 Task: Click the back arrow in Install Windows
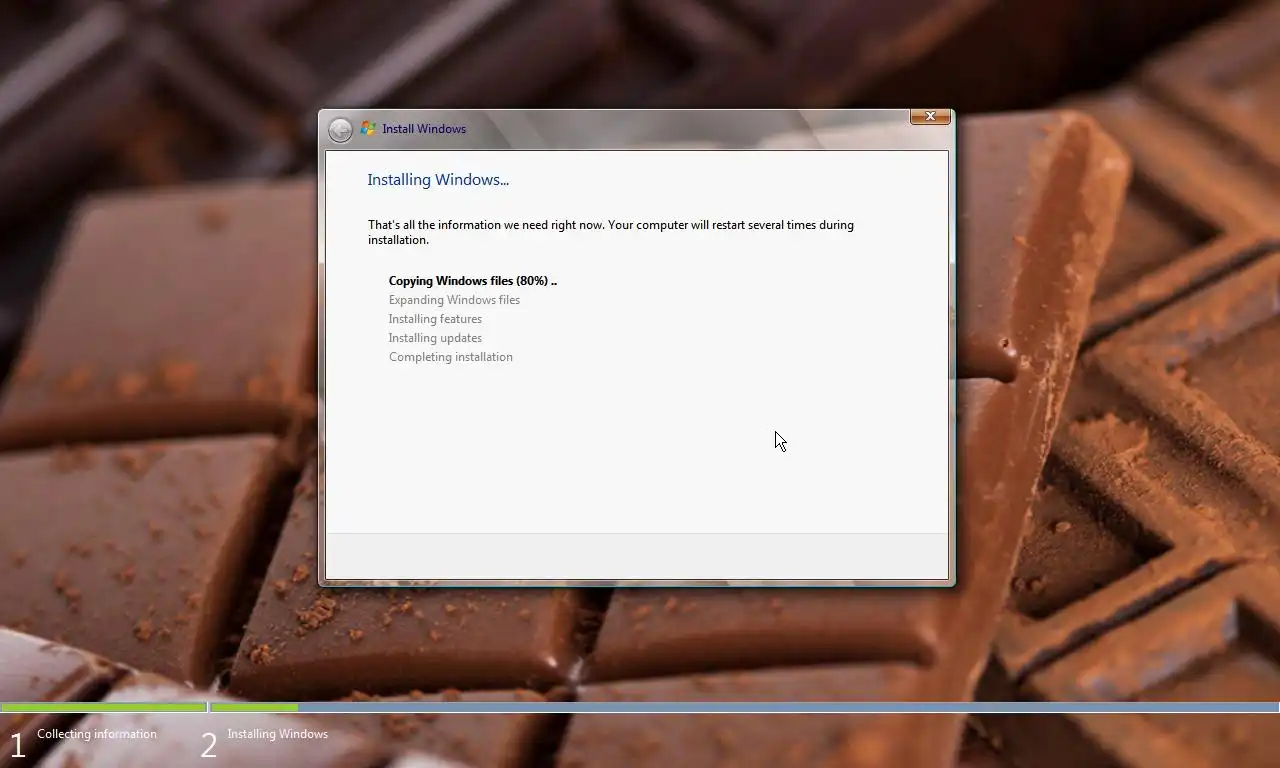click(340, 130)
